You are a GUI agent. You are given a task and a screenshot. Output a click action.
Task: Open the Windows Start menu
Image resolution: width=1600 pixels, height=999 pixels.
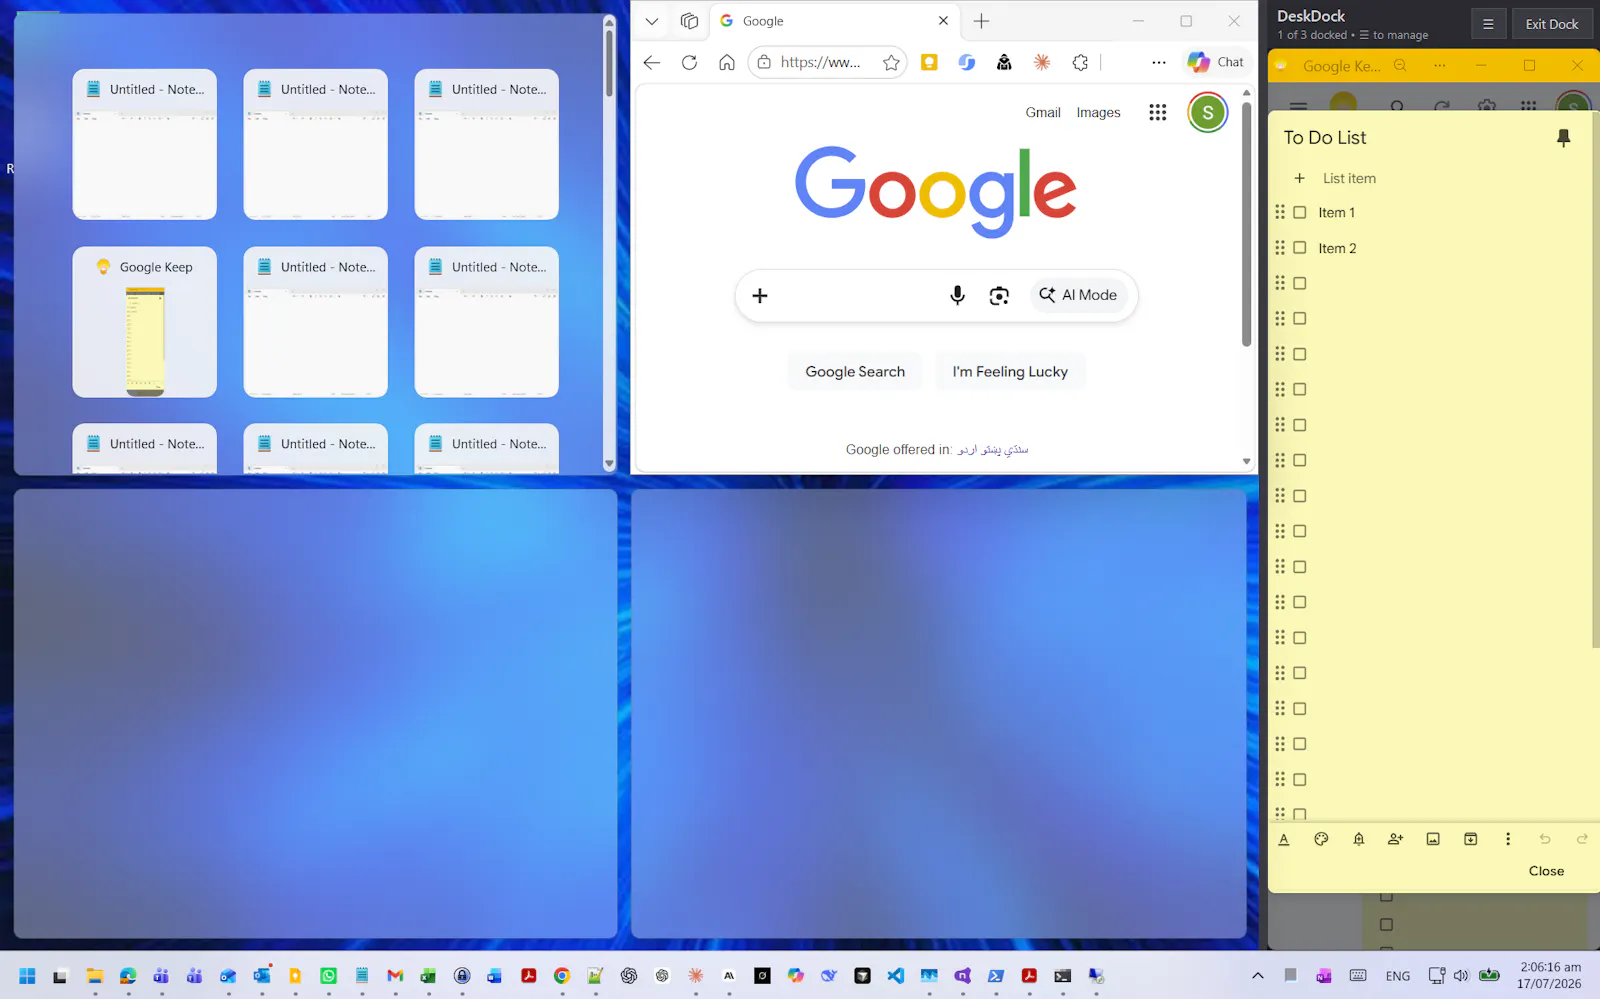pos(27,976)
